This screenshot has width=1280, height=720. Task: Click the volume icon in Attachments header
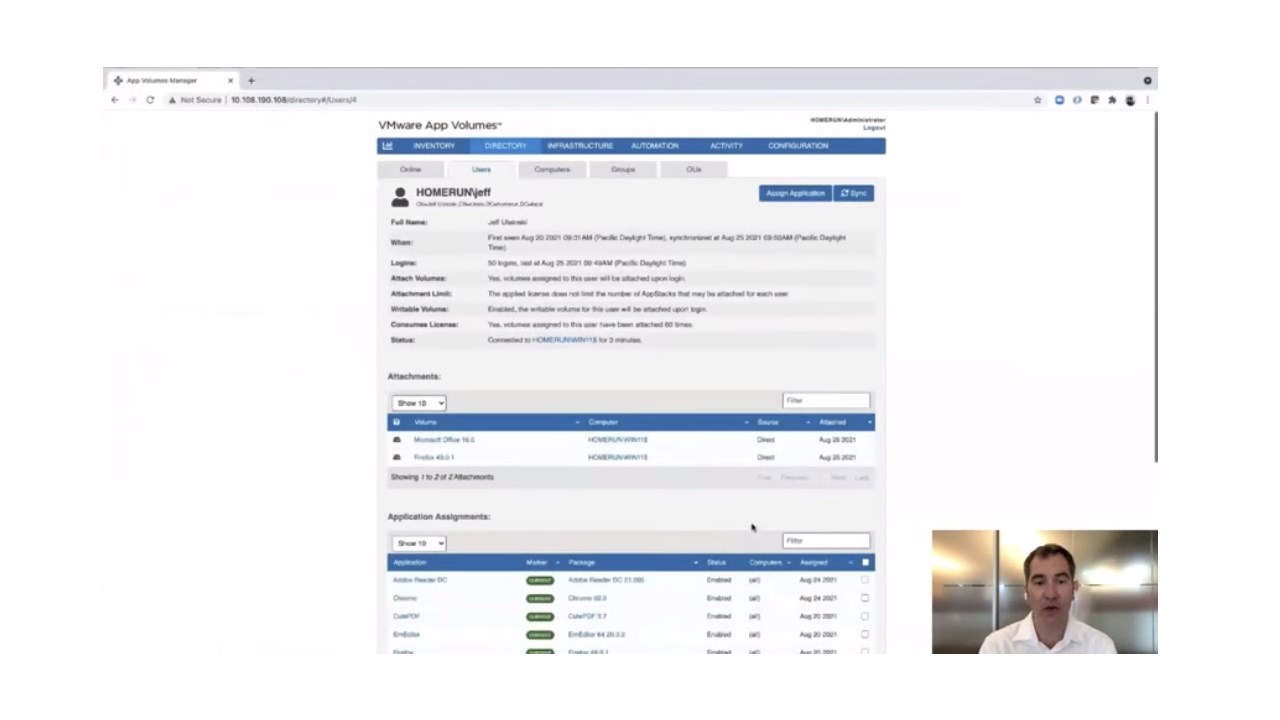click(x=396, y=422)
